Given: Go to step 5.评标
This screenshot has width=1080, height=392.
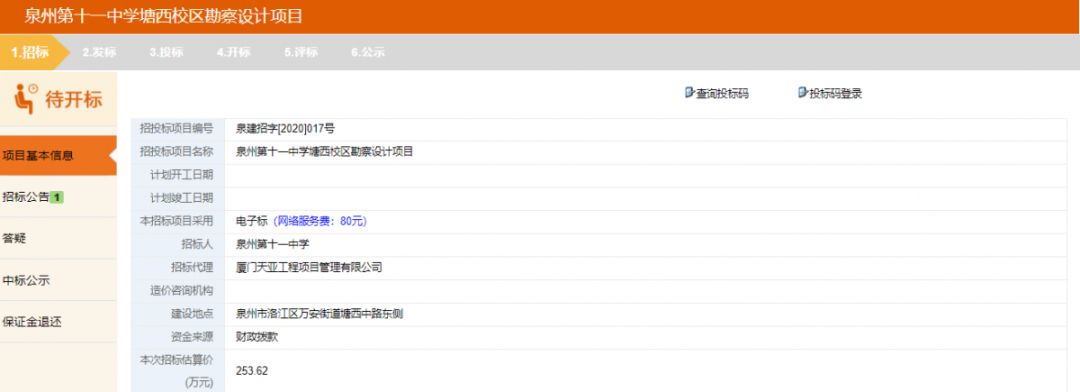Looking at the screenshot, I should pyautogui.click(x=301, y=53).
